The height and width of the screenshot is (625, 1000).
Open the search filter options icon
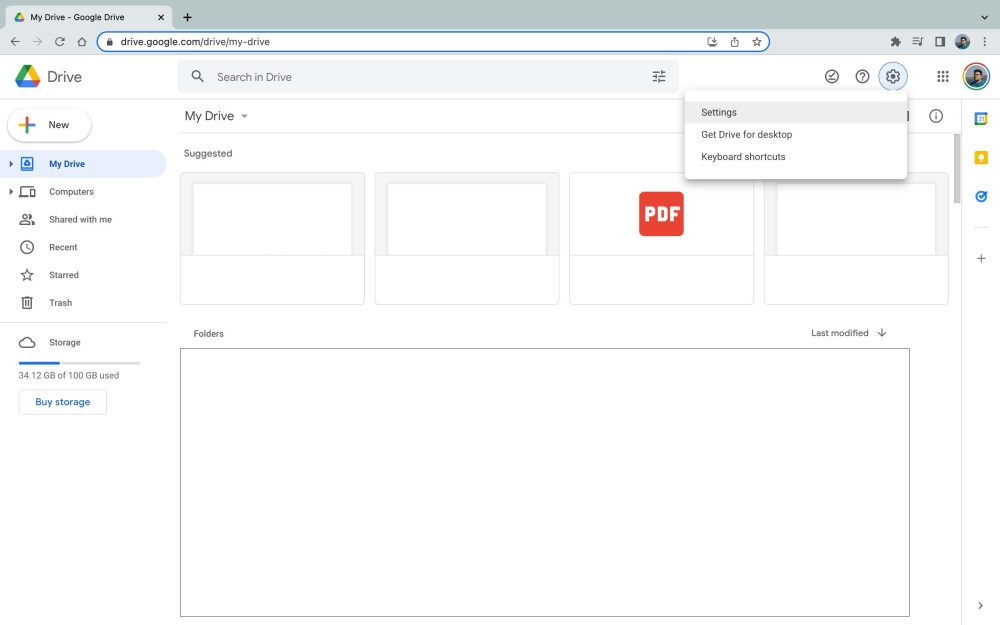tap(659, 77)
